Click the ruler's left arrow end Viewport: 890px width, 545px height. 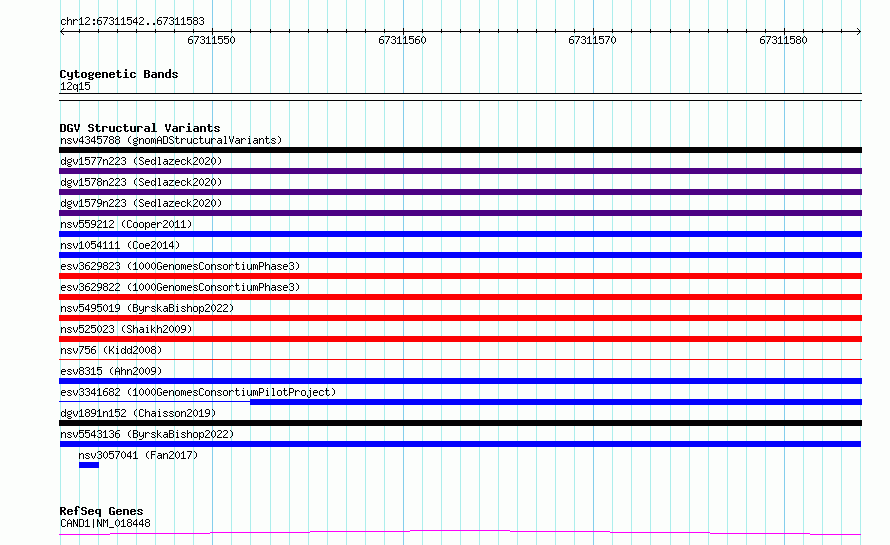click(x=62, y=31)
